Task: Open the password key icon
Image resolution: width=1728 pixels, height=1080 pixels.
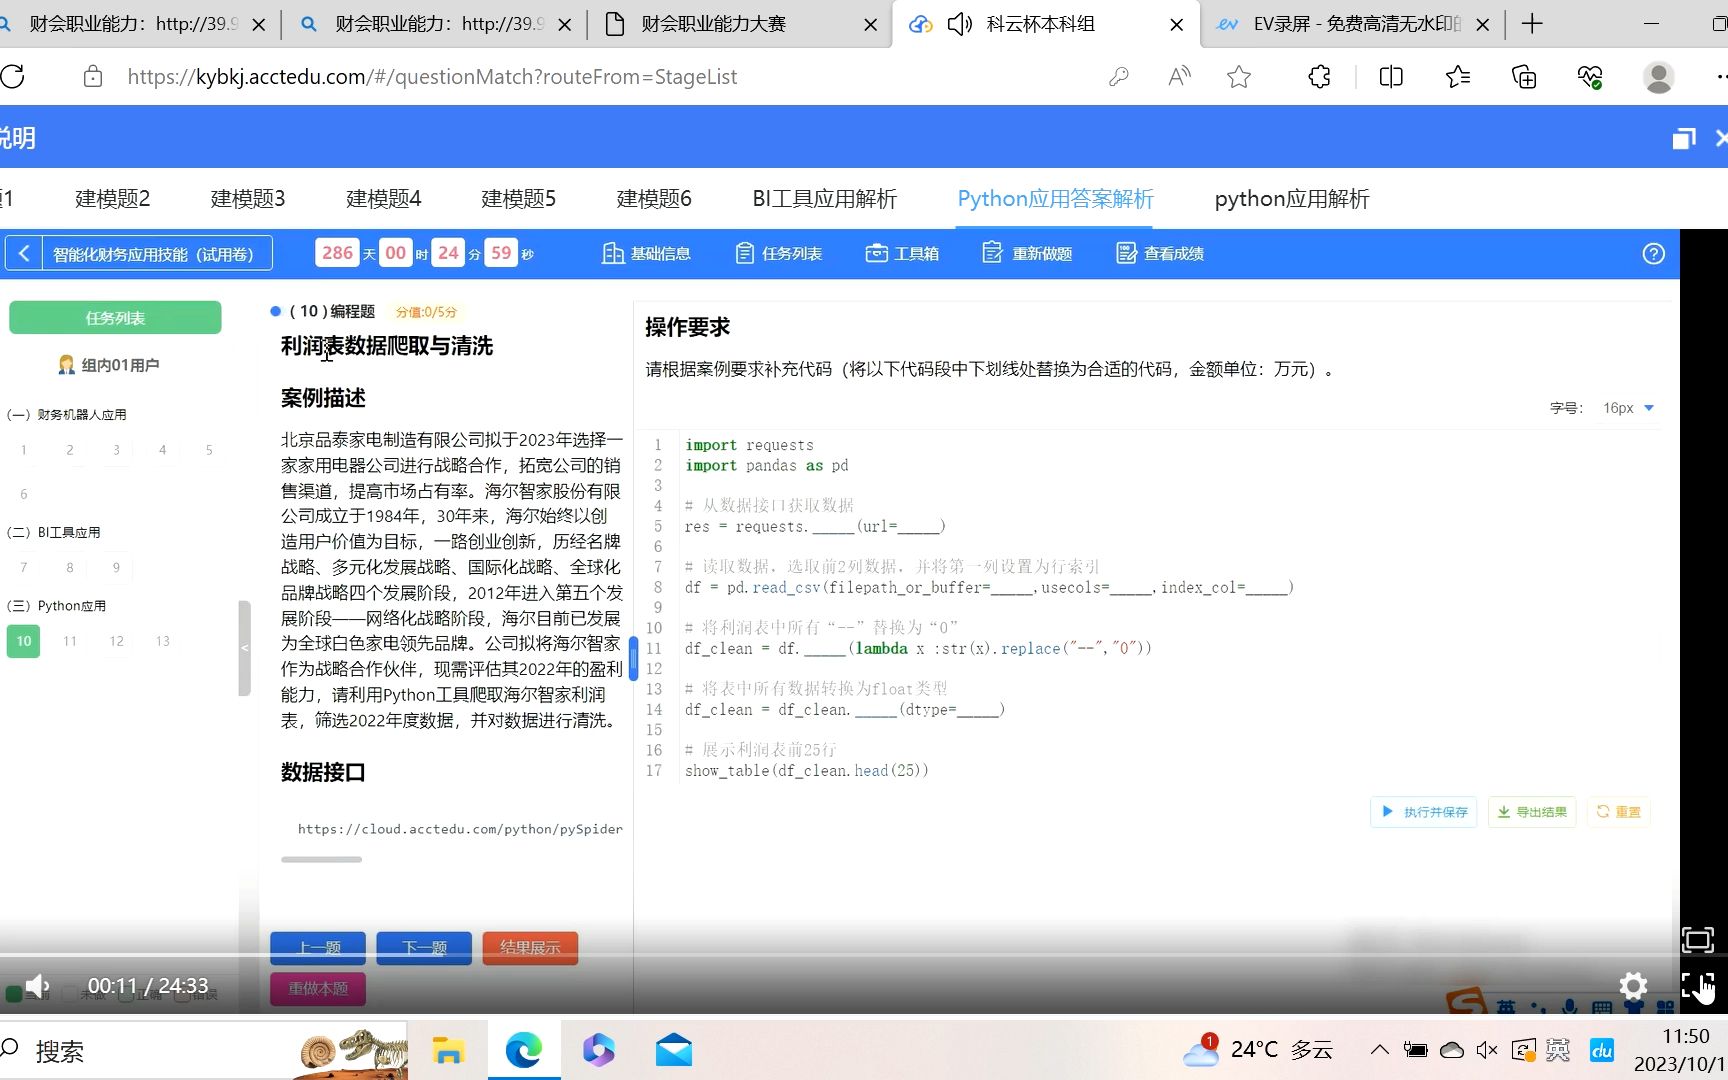Action: click(1119, 77)
